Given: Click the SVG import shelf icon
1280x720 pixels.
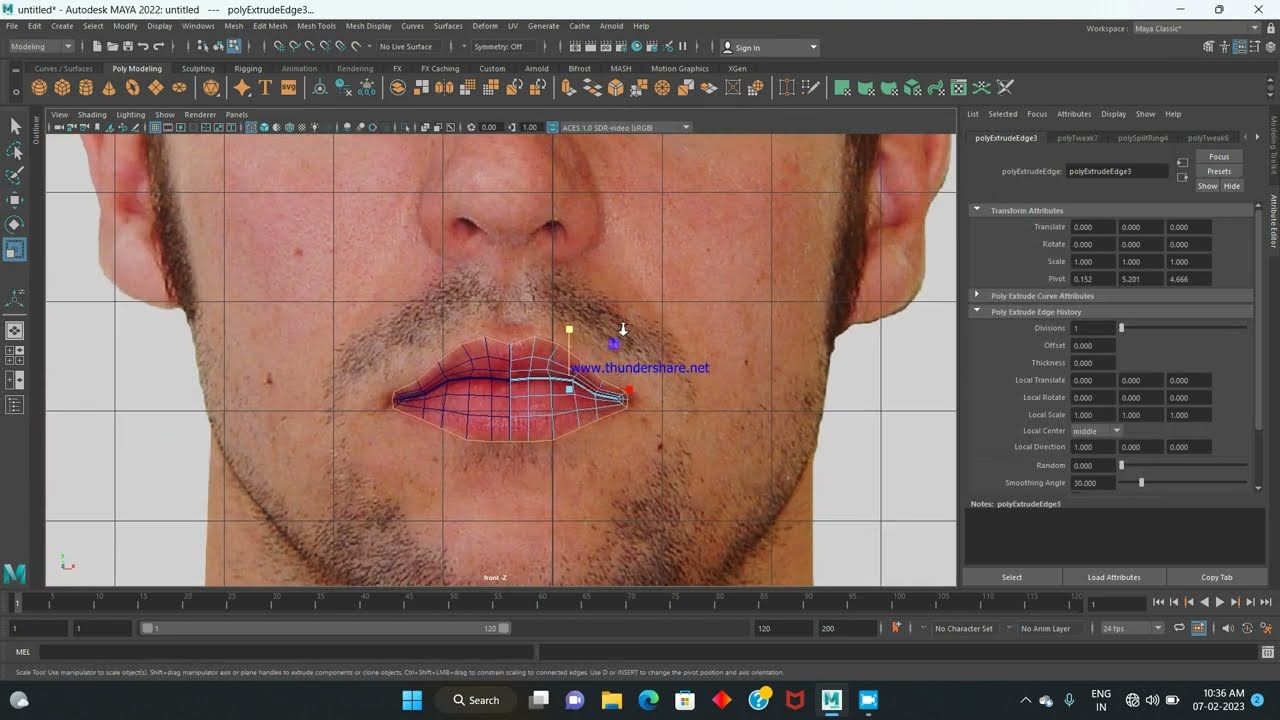Looking at the screenshot, I should (288, 88).
